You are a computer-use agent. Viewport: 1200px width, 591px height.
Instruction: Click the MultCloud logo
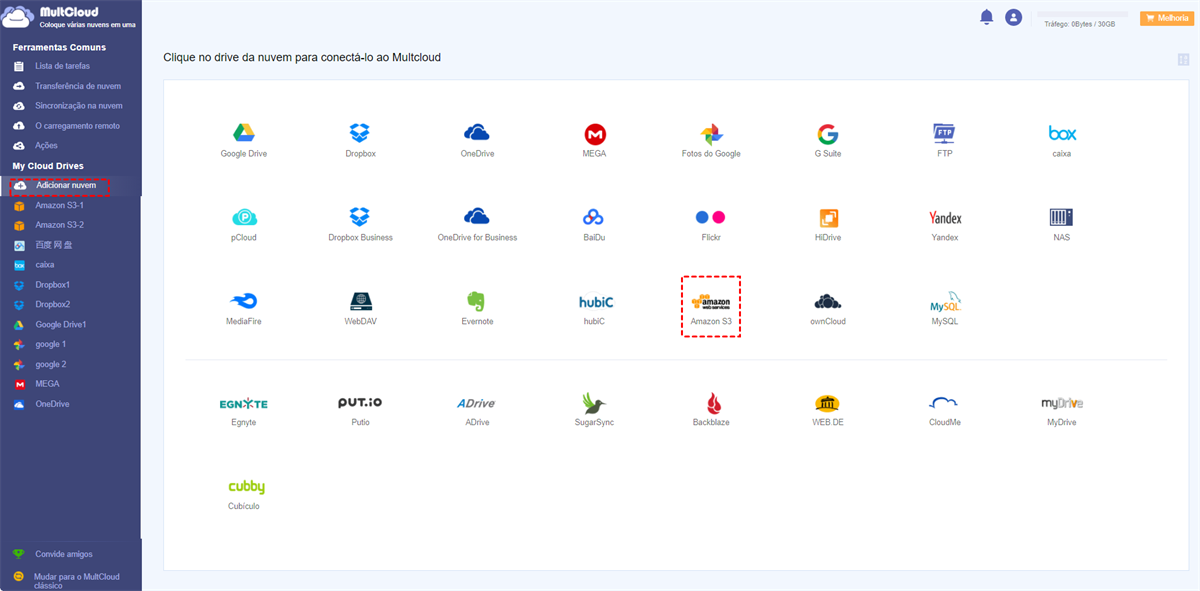click(68, 17)
